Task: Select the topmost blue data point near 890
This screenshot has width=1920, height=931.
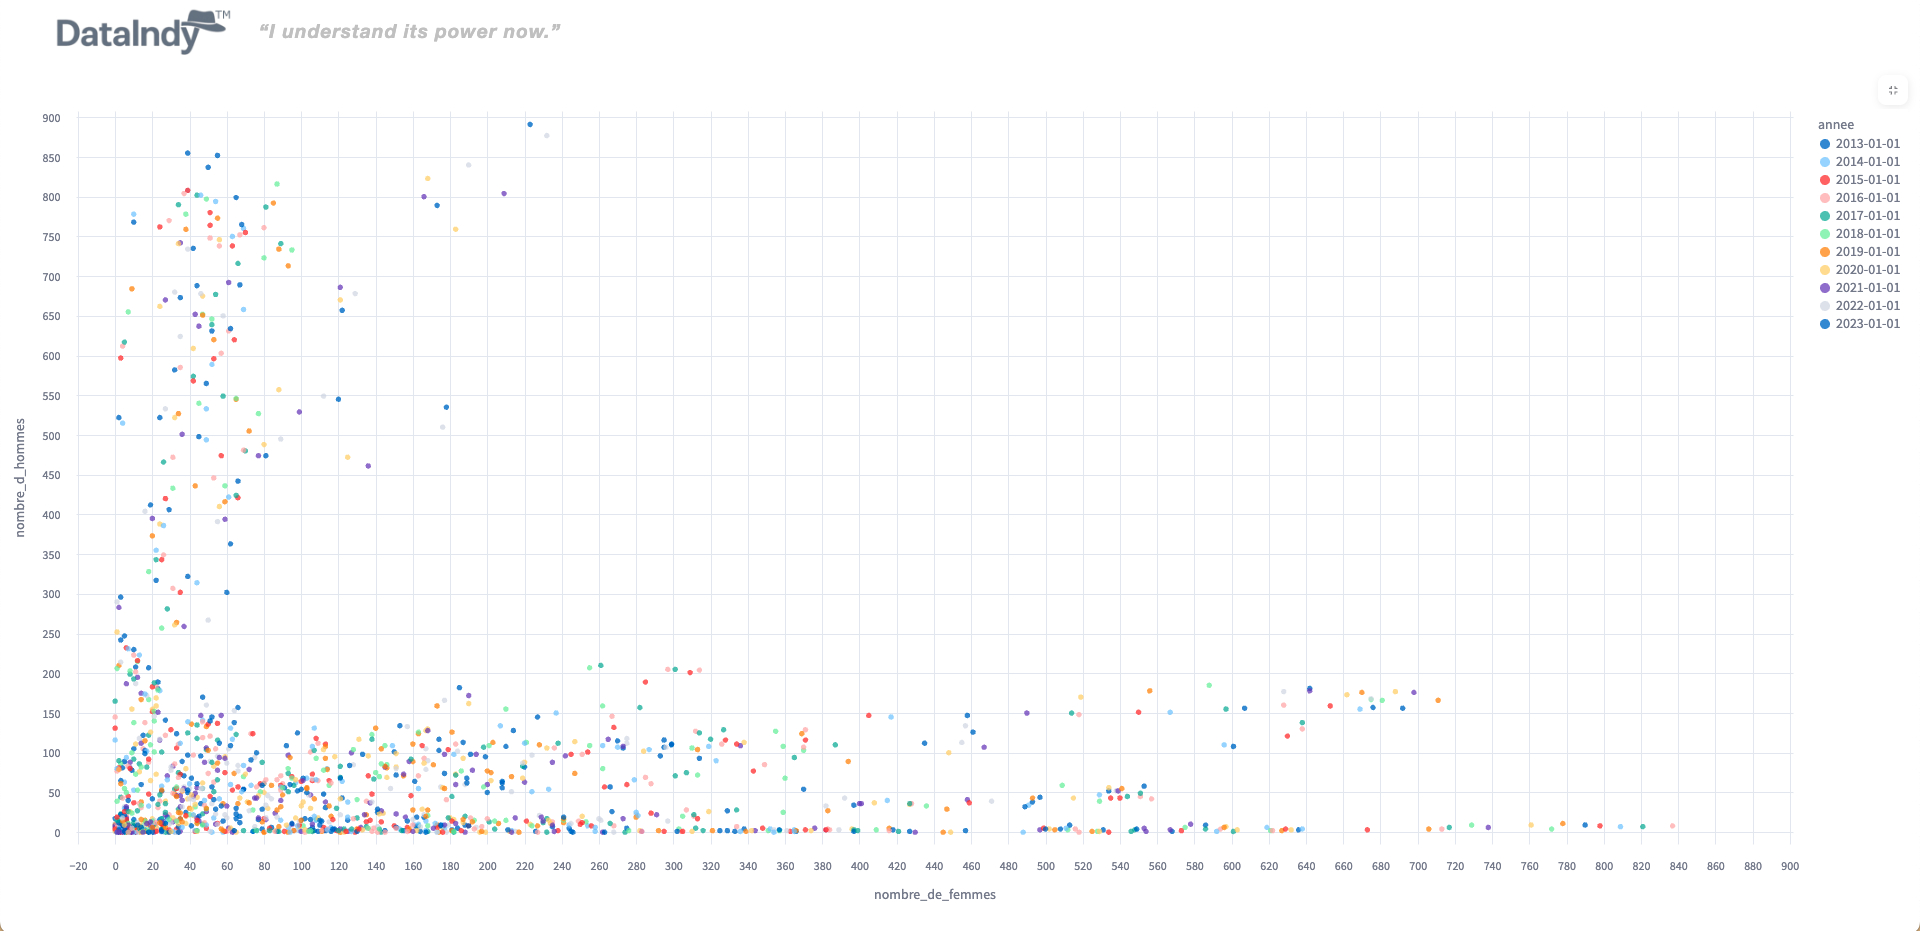Action: coord(530,125)
